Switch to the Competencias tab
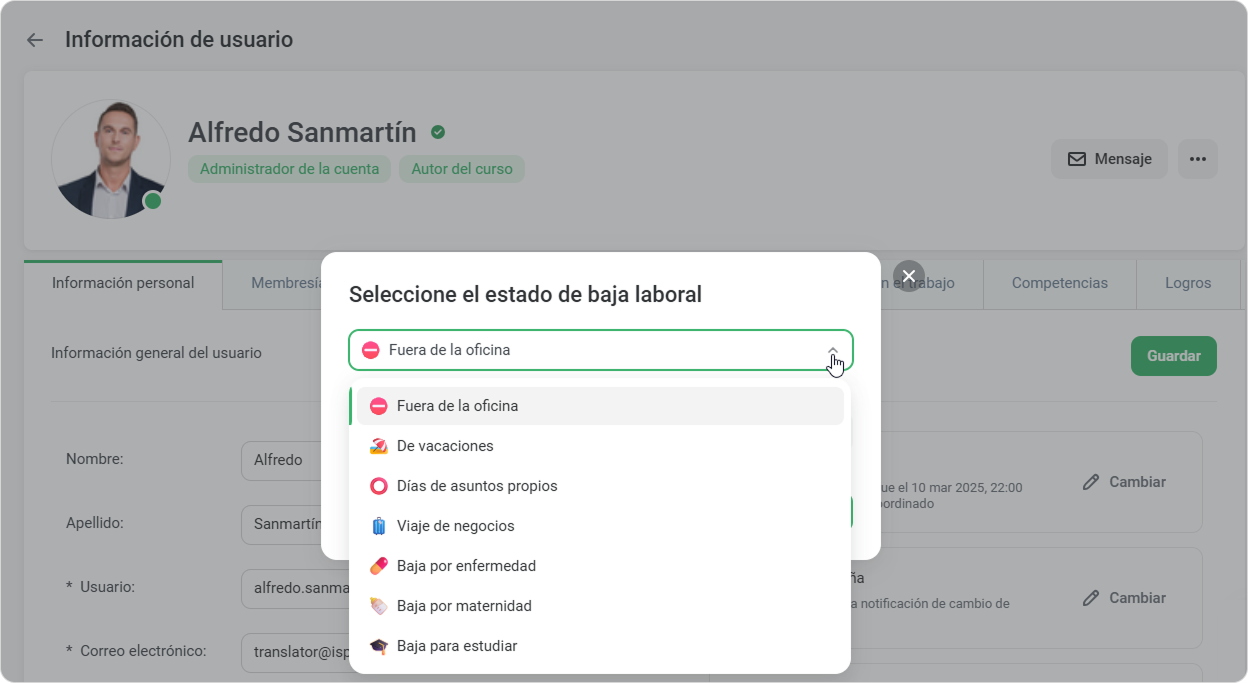 tap(1059, 283)
